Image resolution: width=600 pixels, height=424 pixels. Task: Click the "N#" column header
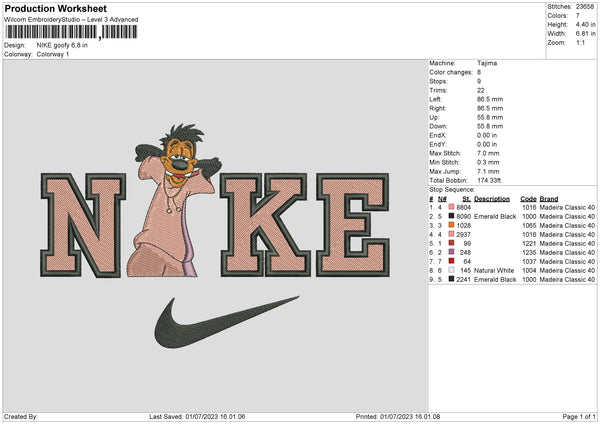(442, 199)
